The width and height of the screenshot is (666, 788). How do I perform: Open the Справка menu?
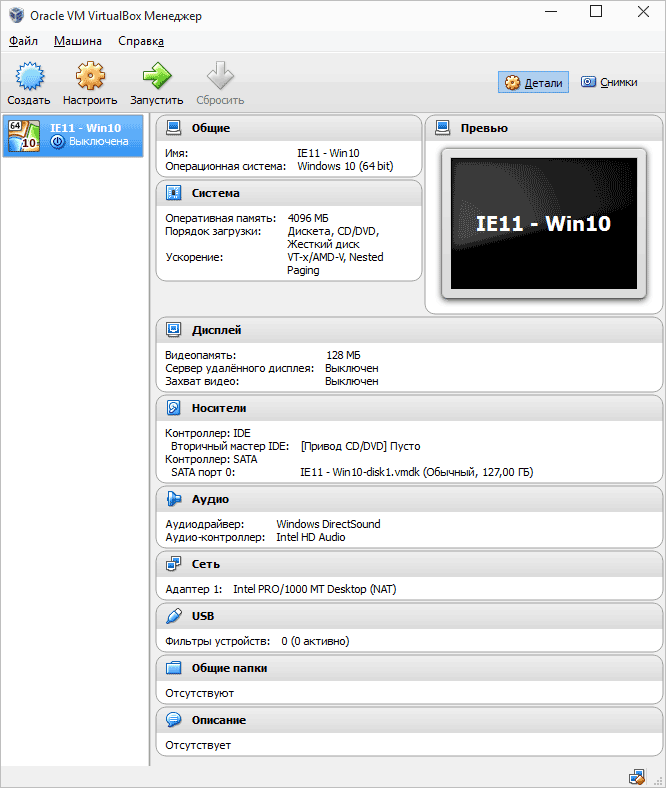click(141, 41)
